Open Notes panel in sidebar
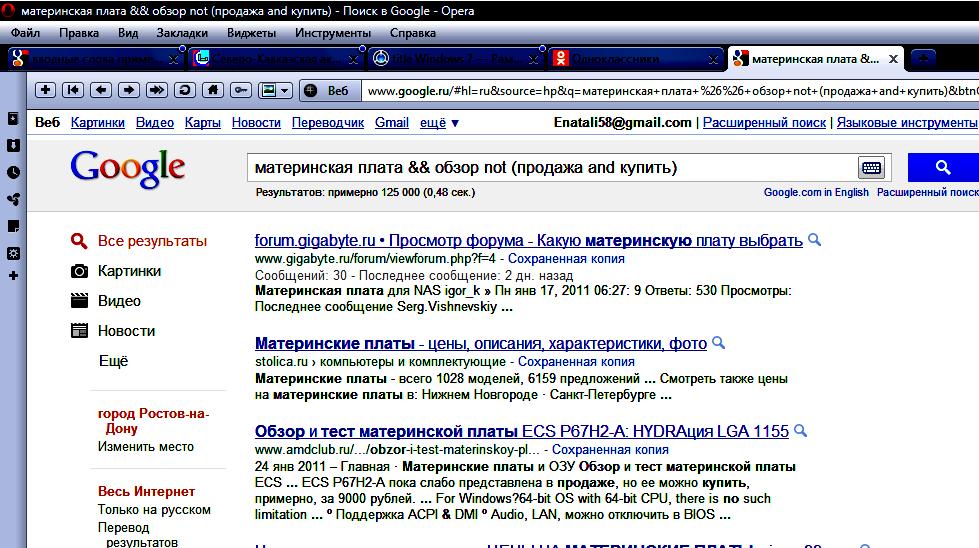Image resolution: width=979 pixels, height=548 pixels. coord(13,226)
